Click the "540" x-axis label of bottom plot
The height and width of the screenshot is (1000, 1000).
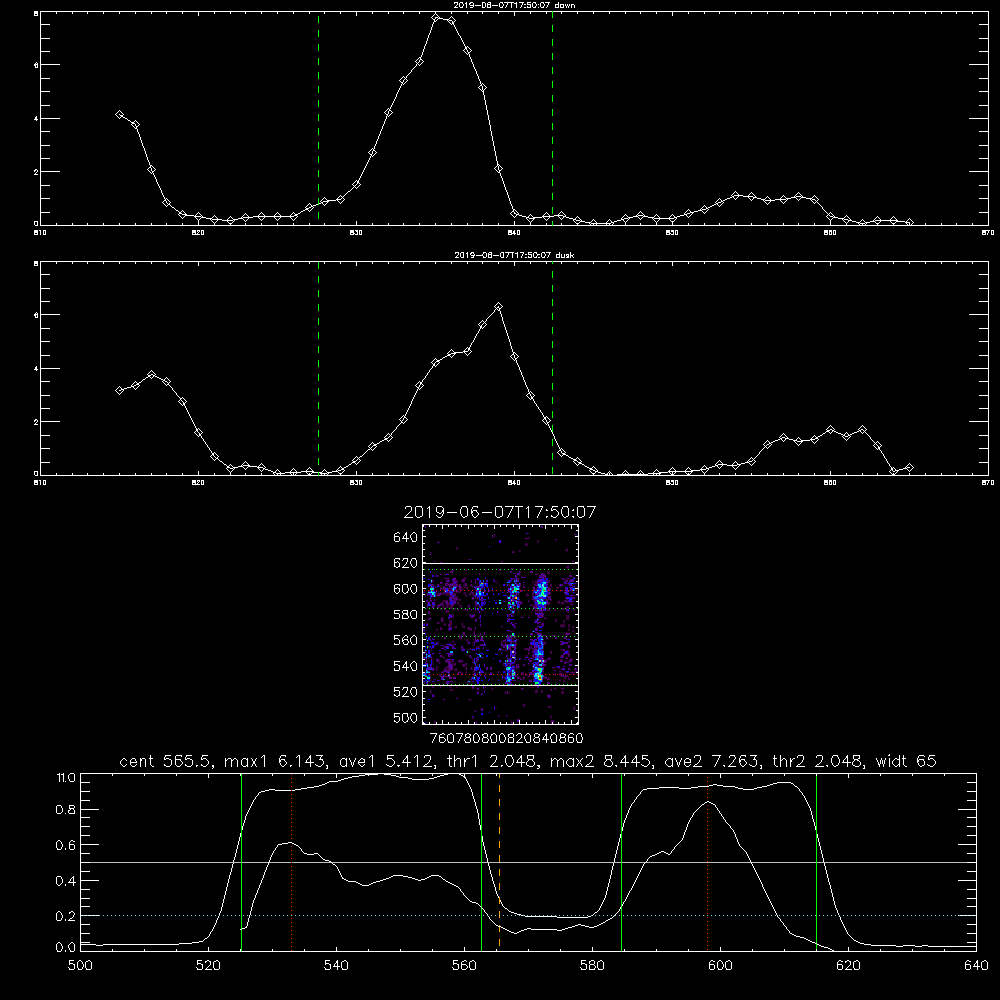tap(336, 966)
